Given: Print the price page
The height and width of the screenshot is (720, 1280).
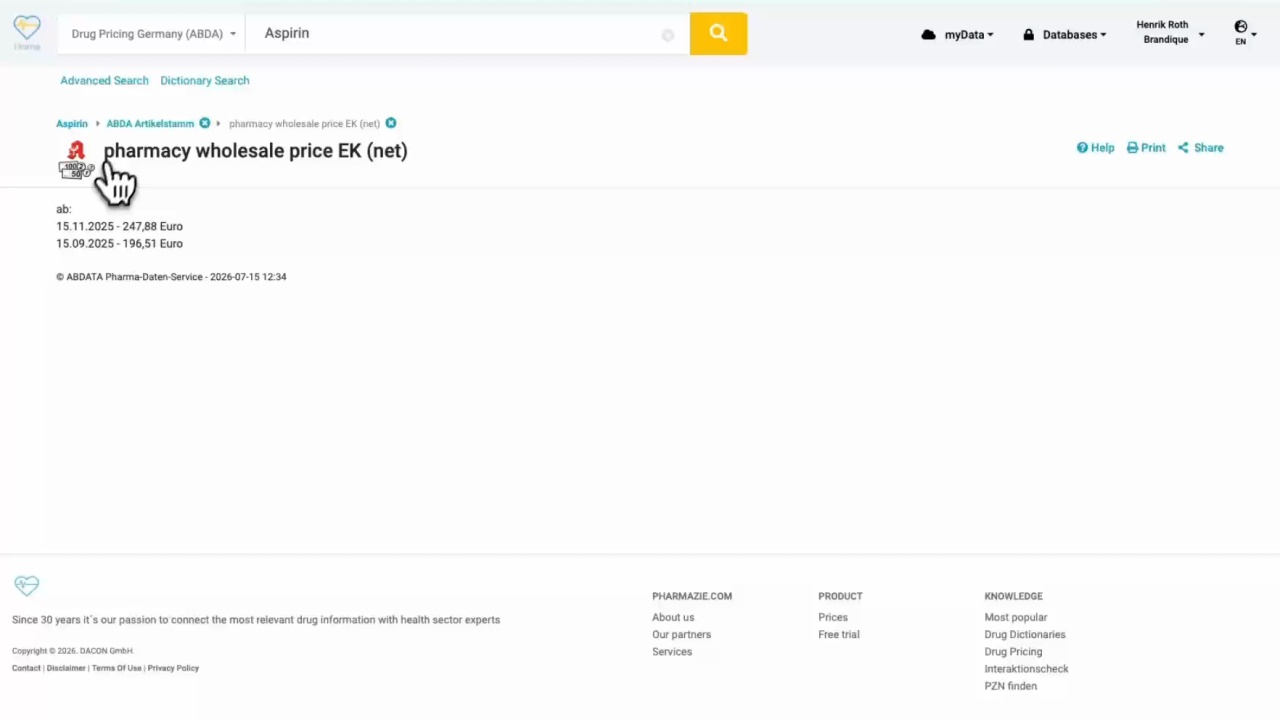Looking at the screenshot, I should click(1146, 148).
